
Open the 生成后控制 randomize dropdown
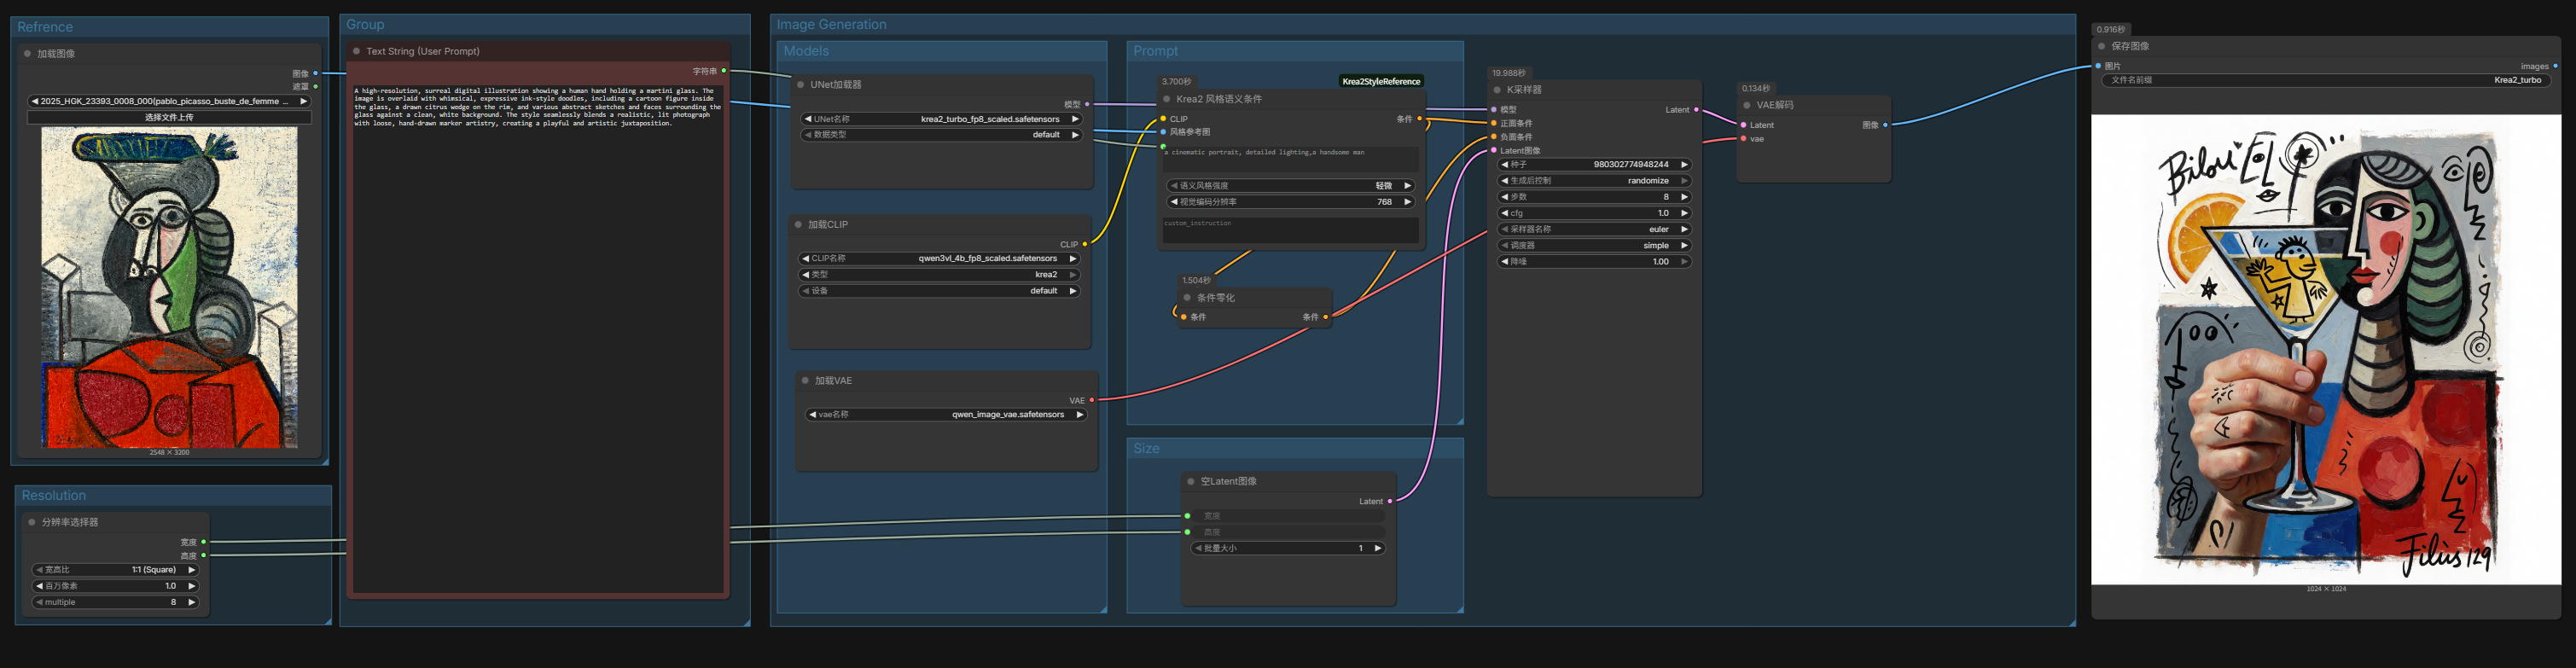[1594, 181]
